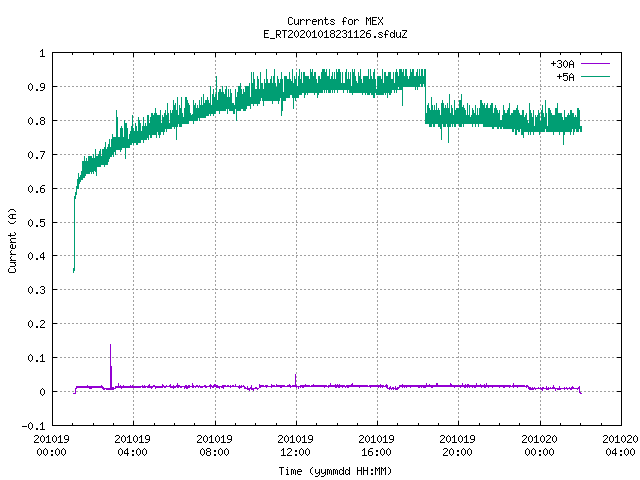Image resolution: width=640 pixels, height=480 pixels.
Task: Click the y-axis tick label -0.1
Action: click(33, 426)
